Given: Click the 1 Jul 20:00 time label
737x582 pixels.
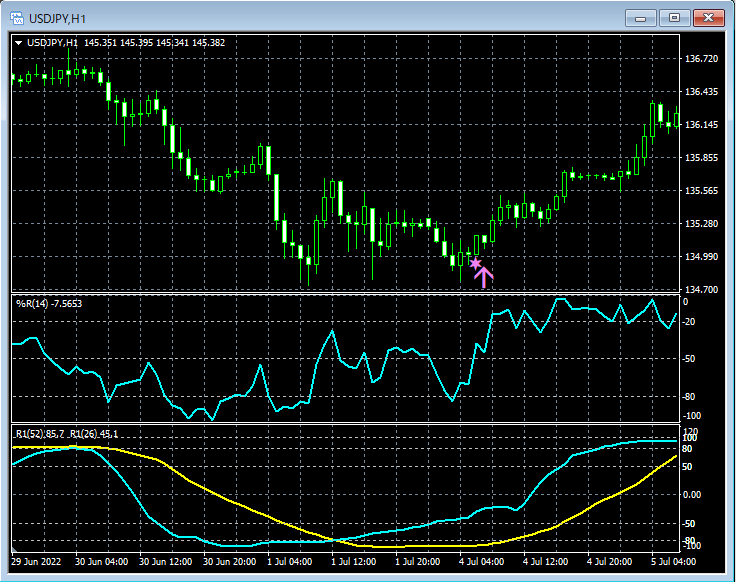Looking at the screenshot, I should pyautogui.click(x=417, y=562).
